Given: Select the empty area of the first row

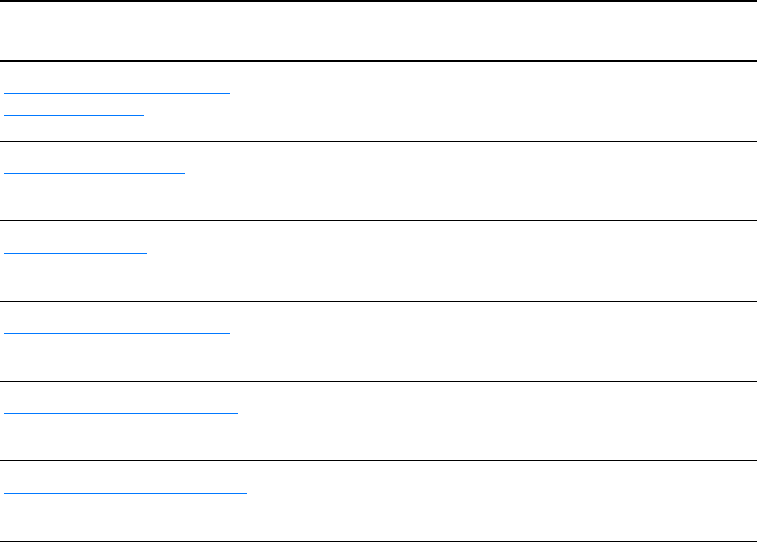Looking at the screenshot, I should 500,101.
